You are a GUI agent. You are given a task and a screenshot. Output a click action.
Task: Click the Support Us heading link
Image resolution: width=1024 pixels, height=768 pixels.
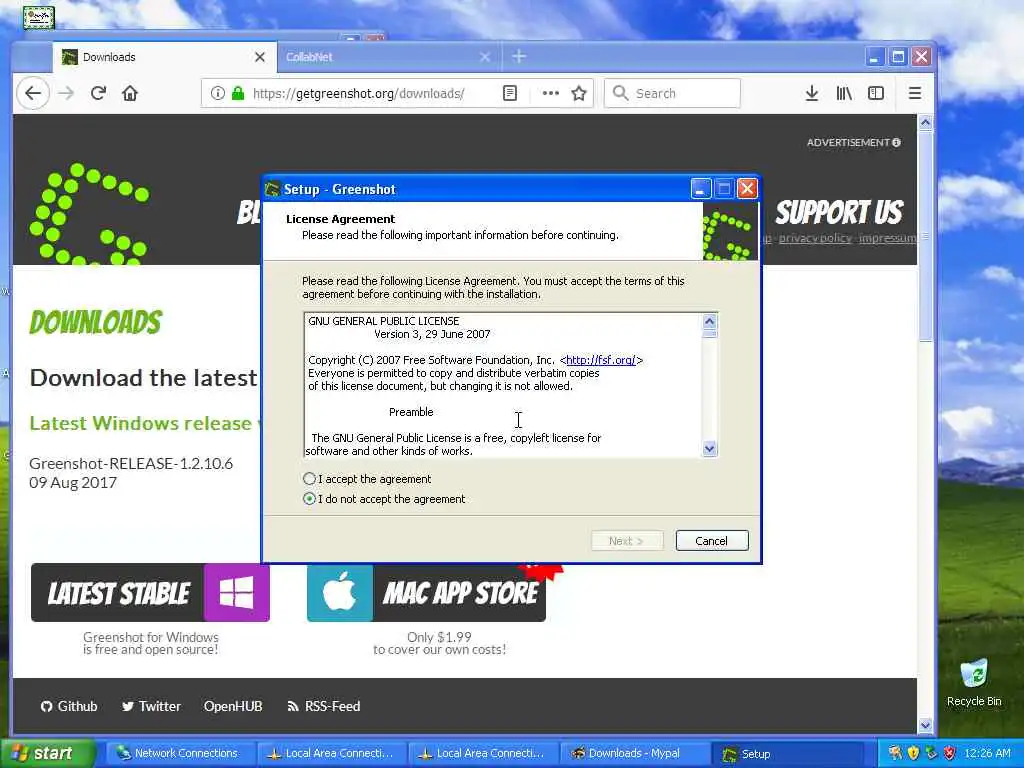(839, 213)
